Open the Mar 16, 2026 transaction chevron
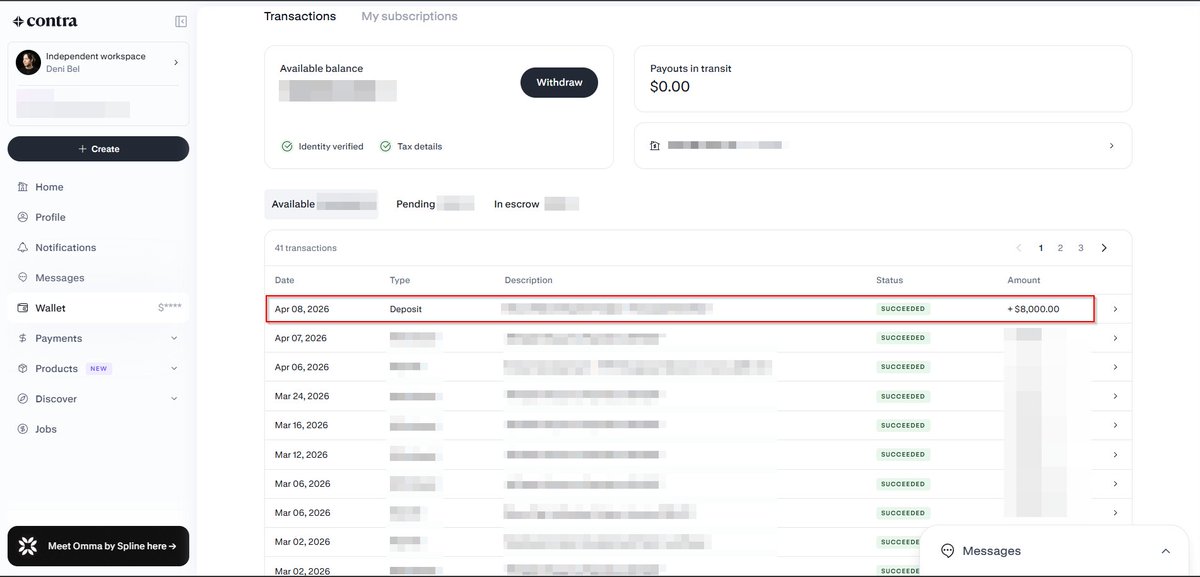Image resolution: width=1200 pixels, height=577 pixels. click(1115, 425)
